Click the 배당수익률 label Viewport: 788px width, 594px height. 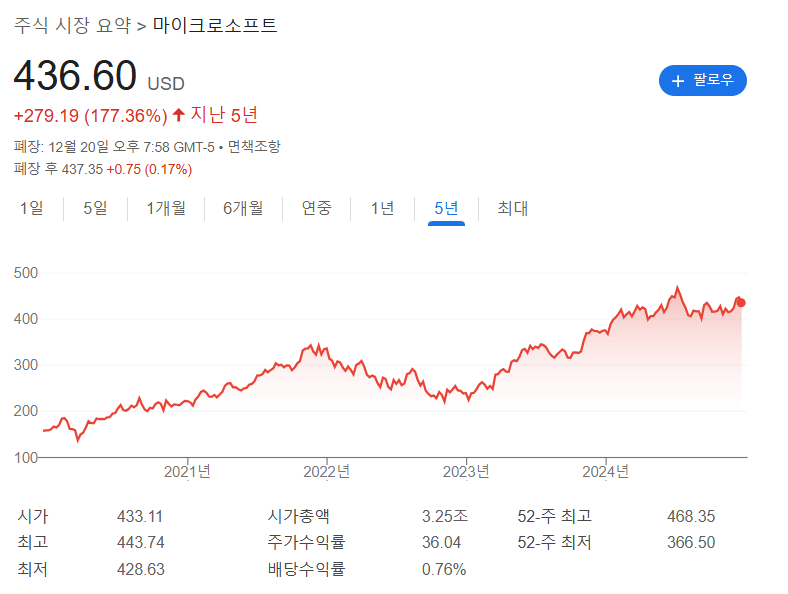click(x=307, y=569)
